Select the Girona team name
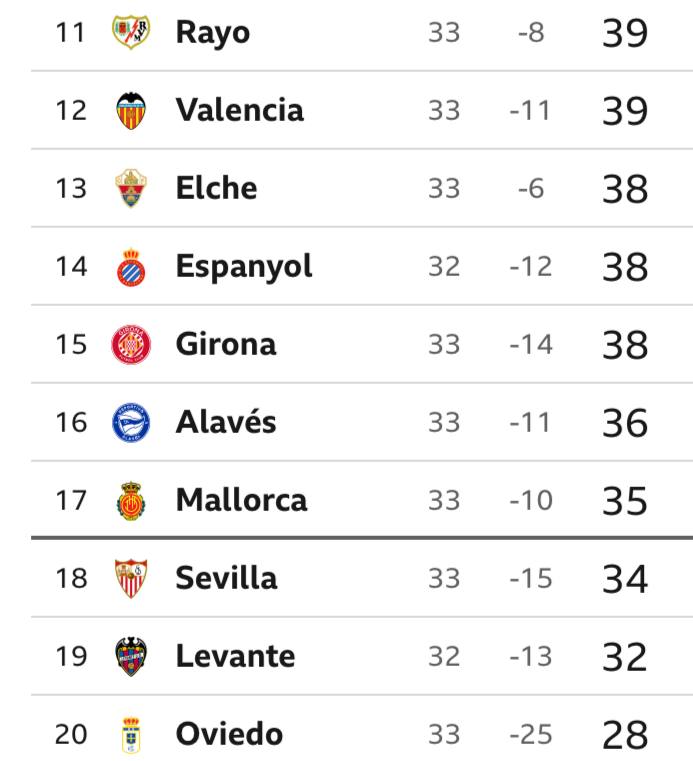Viewport: 693px width, 761px height. click(x=226, y=345)
